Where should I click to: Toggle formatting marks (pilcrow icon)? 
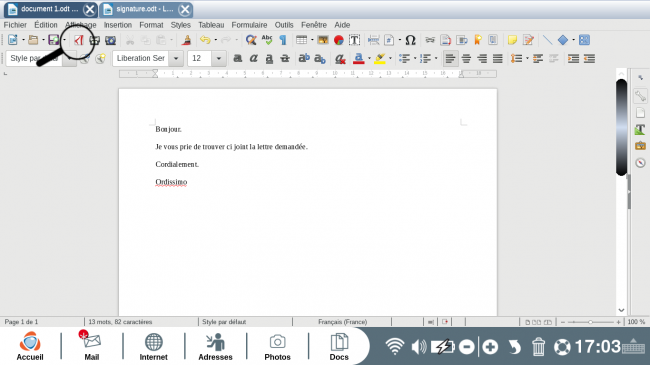[x=283, y=40]
